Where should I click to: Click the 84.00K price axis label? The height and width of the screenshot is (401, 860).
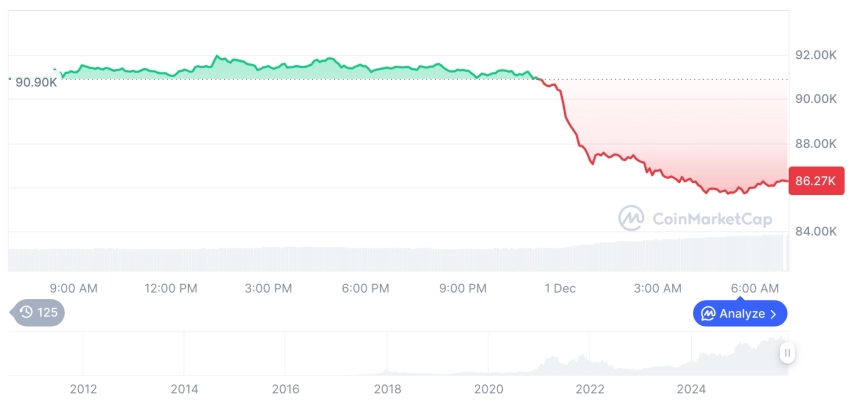(815, 231)
